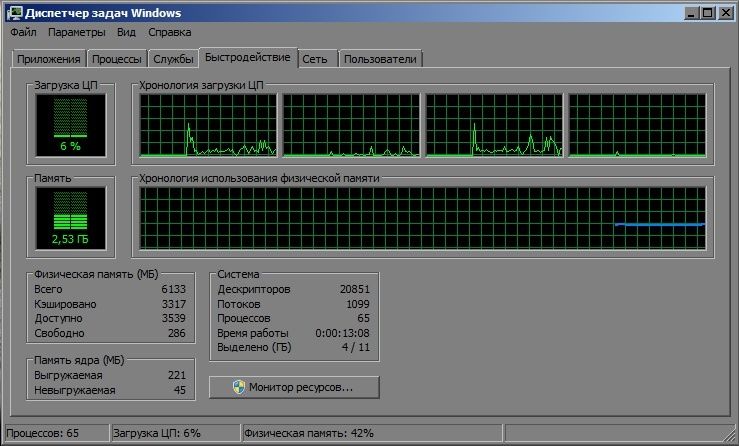This screenshot has height=446, width=739.
Task: Open the Справка menu
Action: [170, 32]
